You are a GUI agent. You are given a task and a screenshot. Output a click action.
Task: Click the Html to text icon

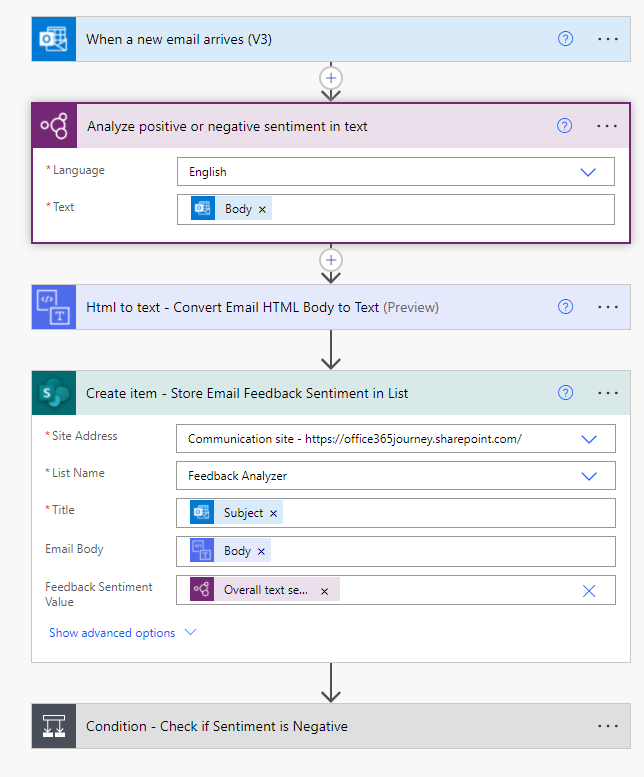[x=54, y=307]
